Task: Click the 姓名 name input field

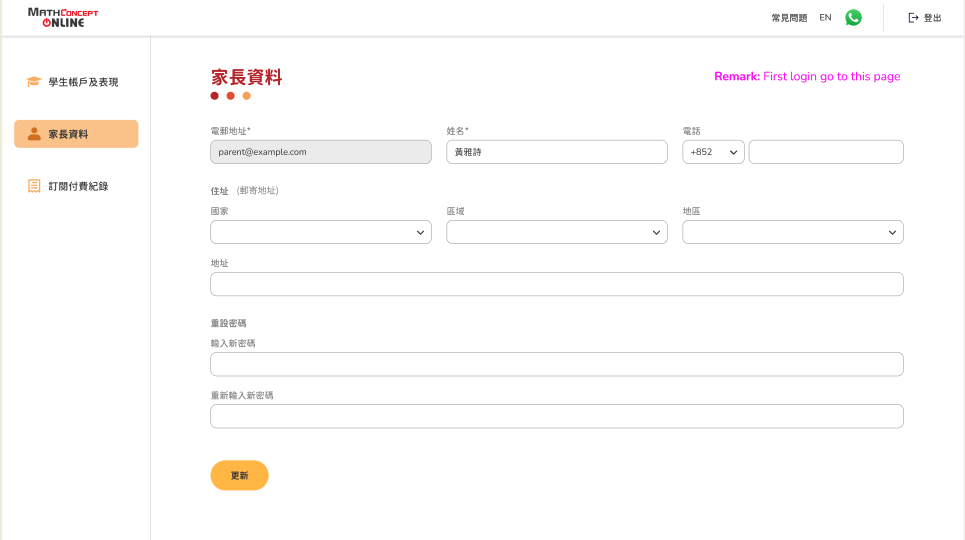Action: coord(556,152)
